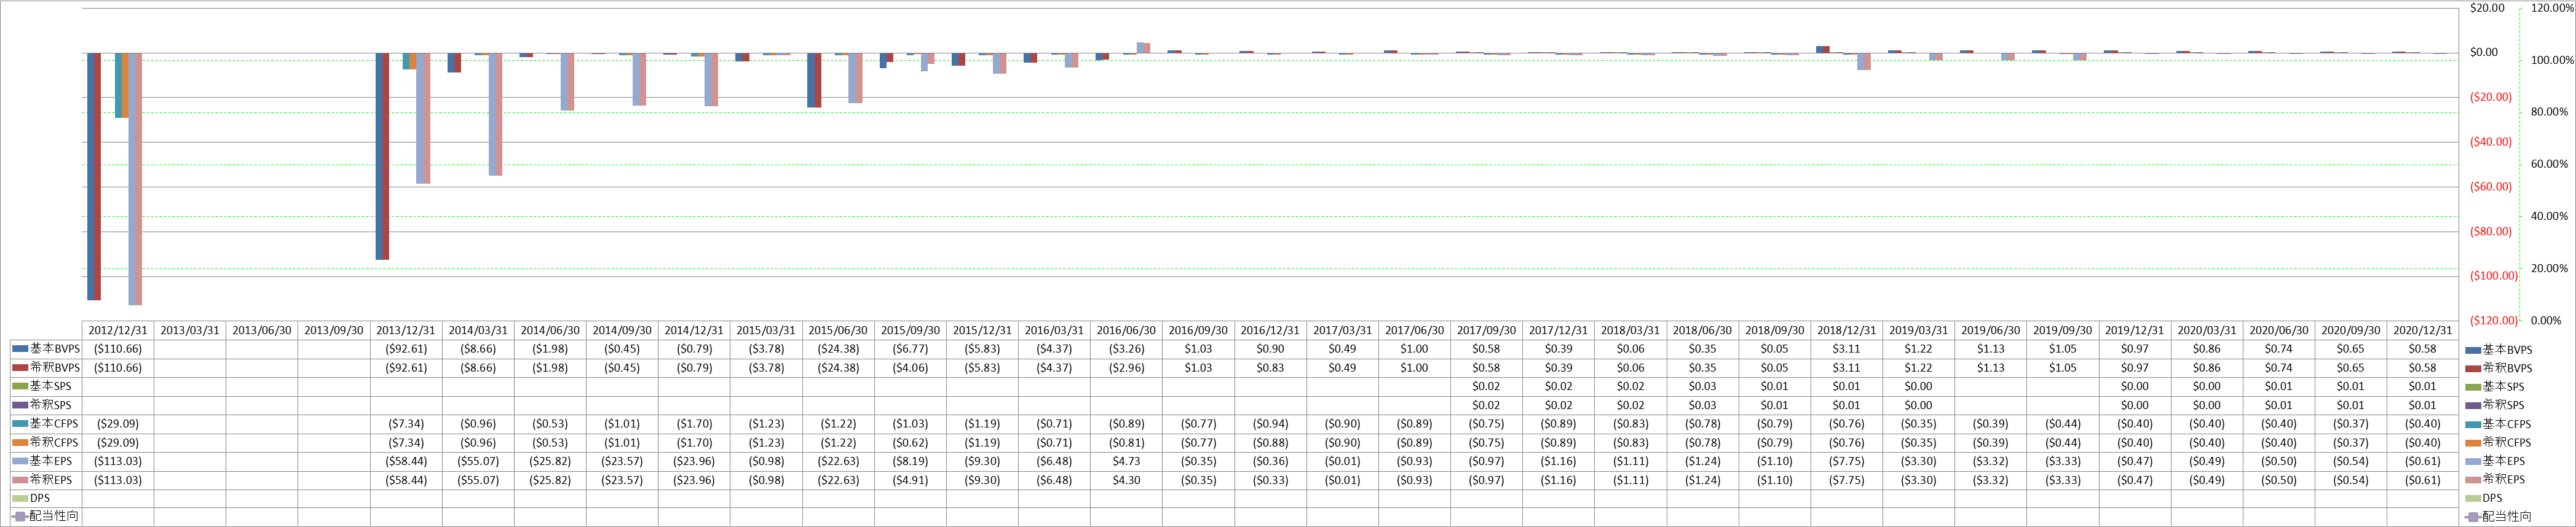Click the 希釈BVPS entry in the chart legend
The height and width of the screenshot is (527, 2576).
[2499, 368]
